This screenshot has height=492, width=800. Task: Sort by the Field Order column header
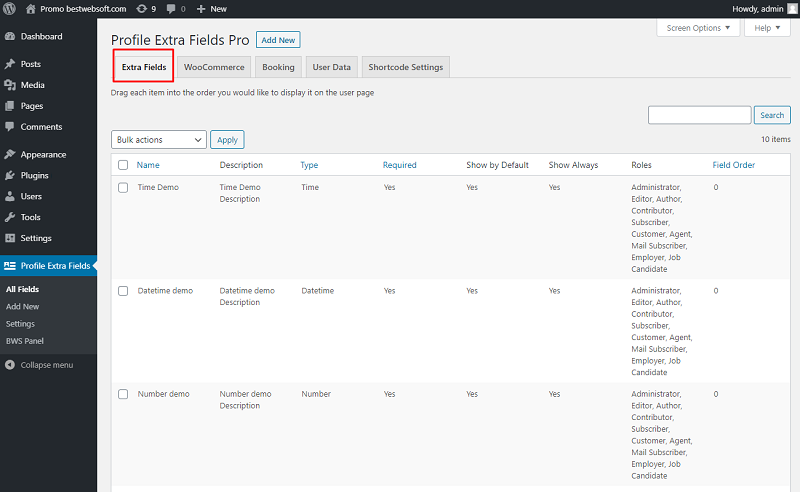coord(734,165)
